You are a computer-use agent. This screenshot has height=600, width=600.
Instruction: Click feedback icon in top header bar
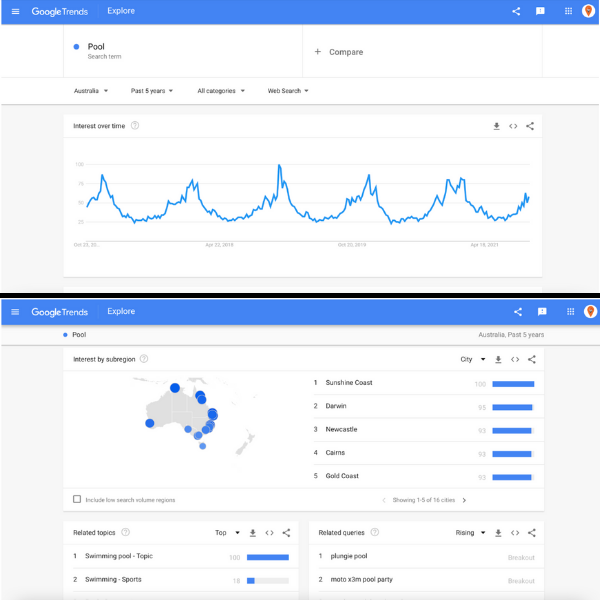tap(540, 11)
